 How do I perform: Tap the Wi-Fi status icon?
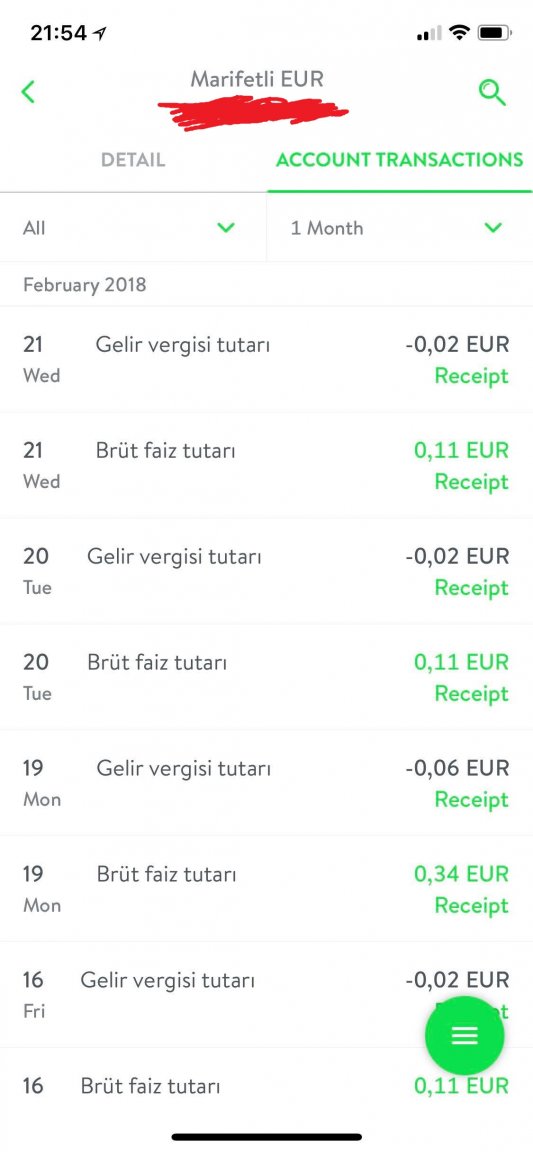click(x=459, y=32)
